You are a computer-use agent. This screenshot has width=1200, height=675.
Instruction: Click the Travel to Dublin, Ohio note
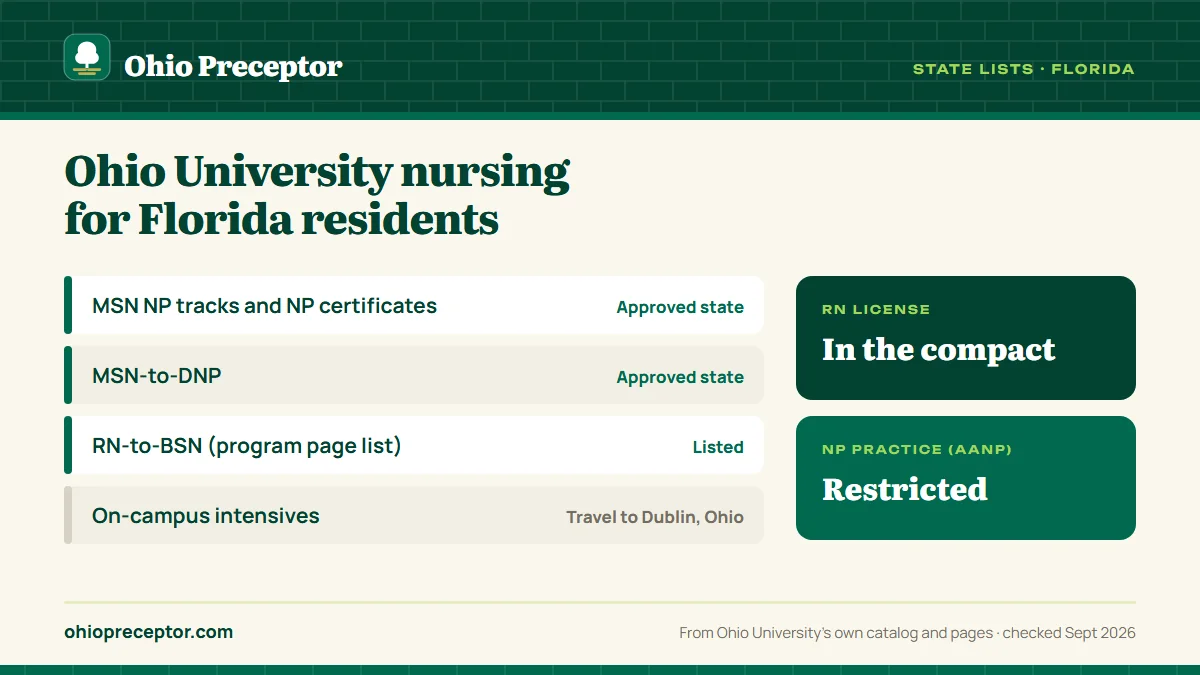pos(655,517)
